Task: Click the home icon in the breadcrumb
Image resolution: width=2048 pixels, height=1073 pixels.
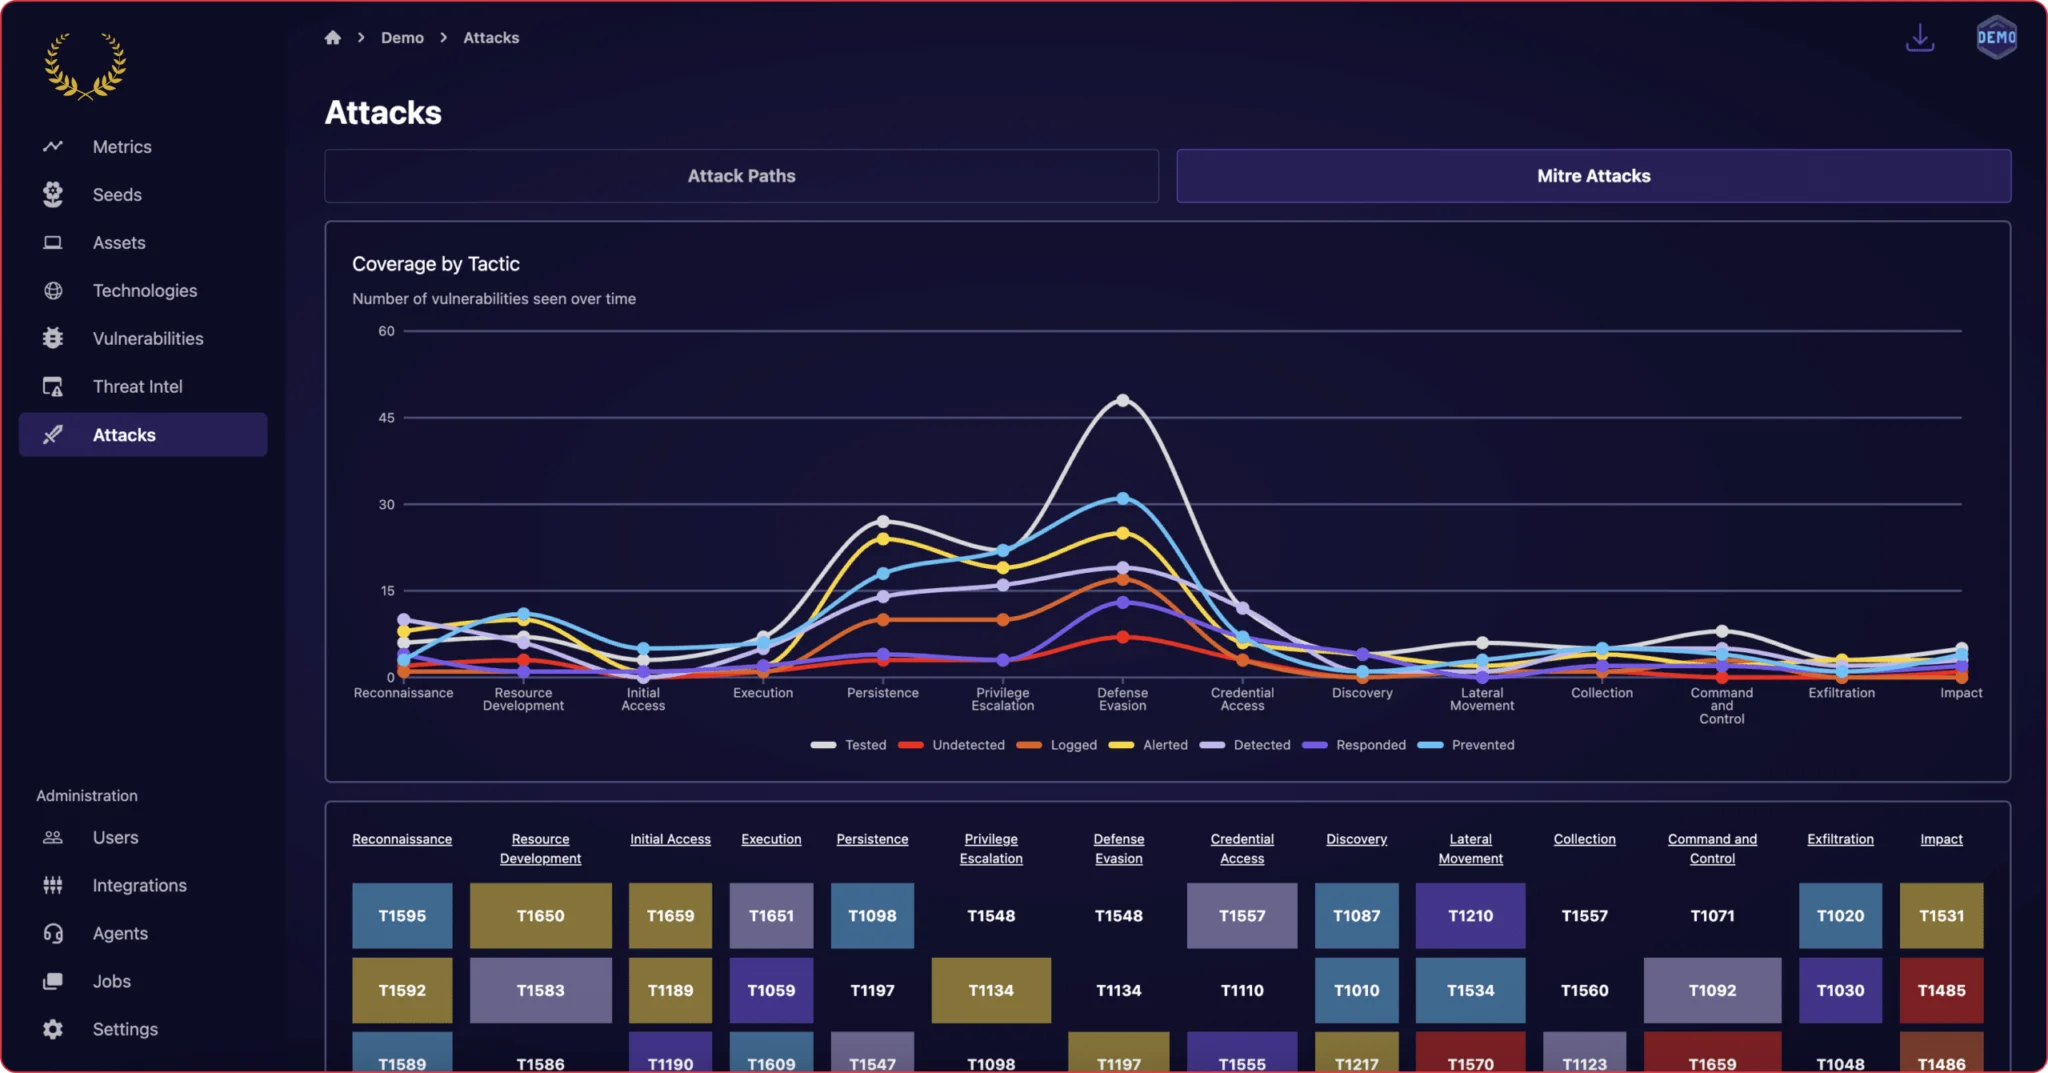Action: coord(333,38)
